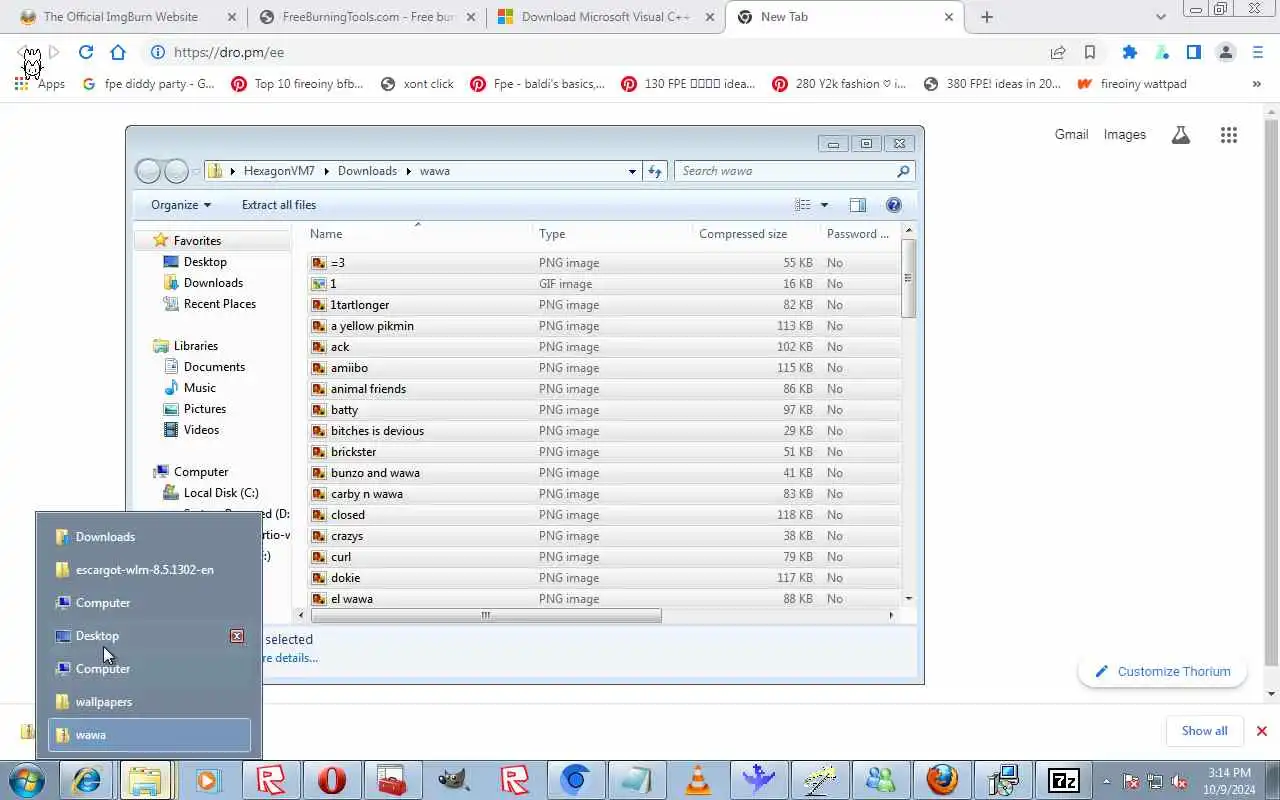
Task: Open the Google apps grid
Action: [x=1229, y=135]
